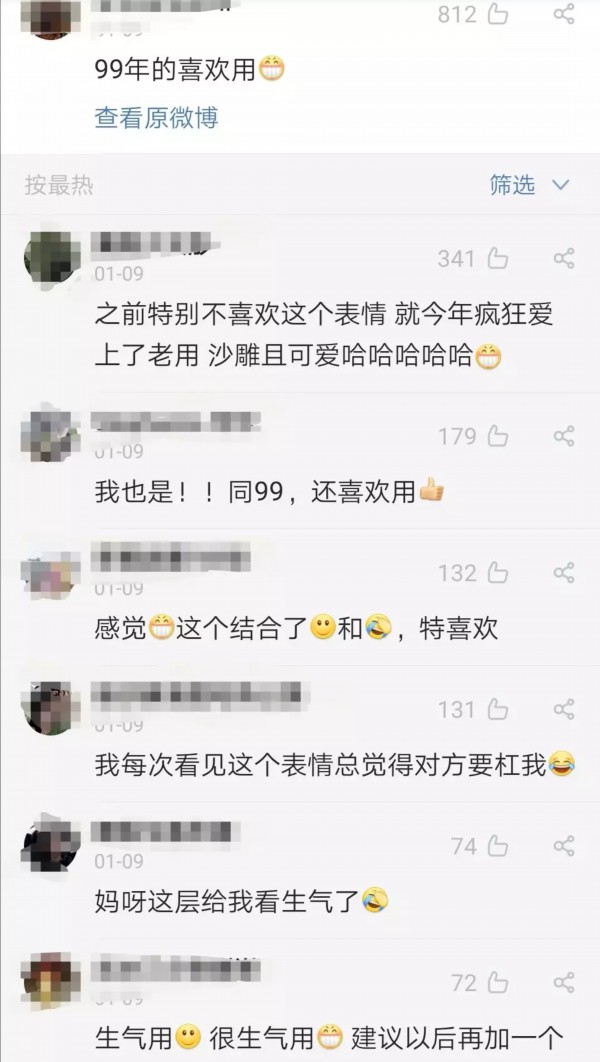Expand the chevron next to 筛选

click(x=560, y=185)
